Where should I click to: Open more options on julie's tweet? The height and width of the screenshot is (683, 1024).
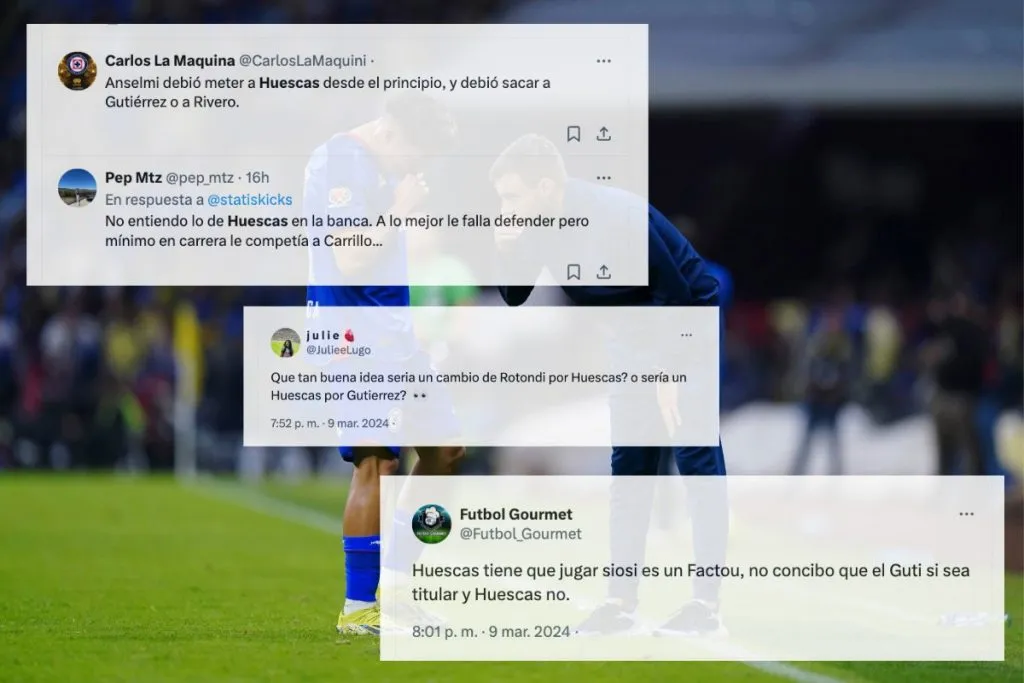(x=686, y=335)
